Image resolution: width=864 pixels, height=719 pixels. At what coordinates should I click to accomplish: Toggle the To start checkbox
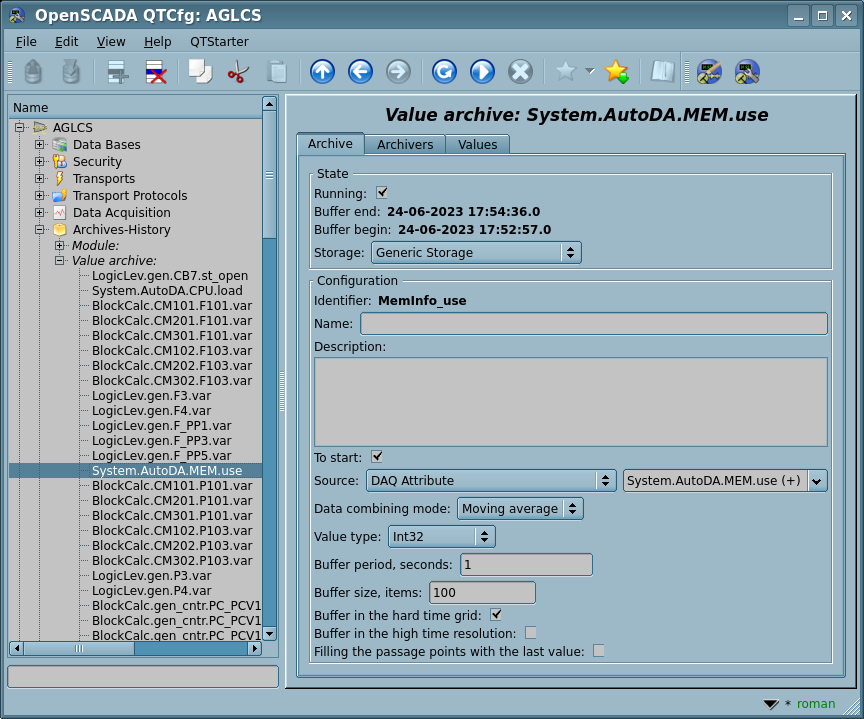point(377,457)
